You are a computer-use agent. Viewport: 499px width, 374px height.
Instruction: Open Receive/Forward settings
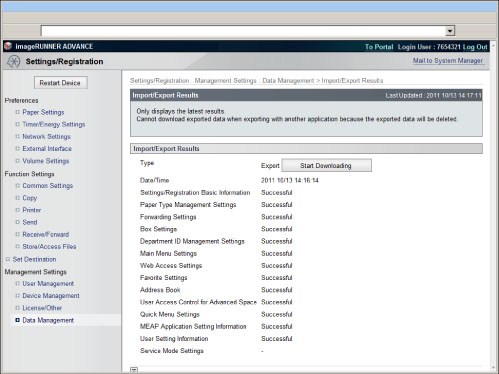point(46,234)
